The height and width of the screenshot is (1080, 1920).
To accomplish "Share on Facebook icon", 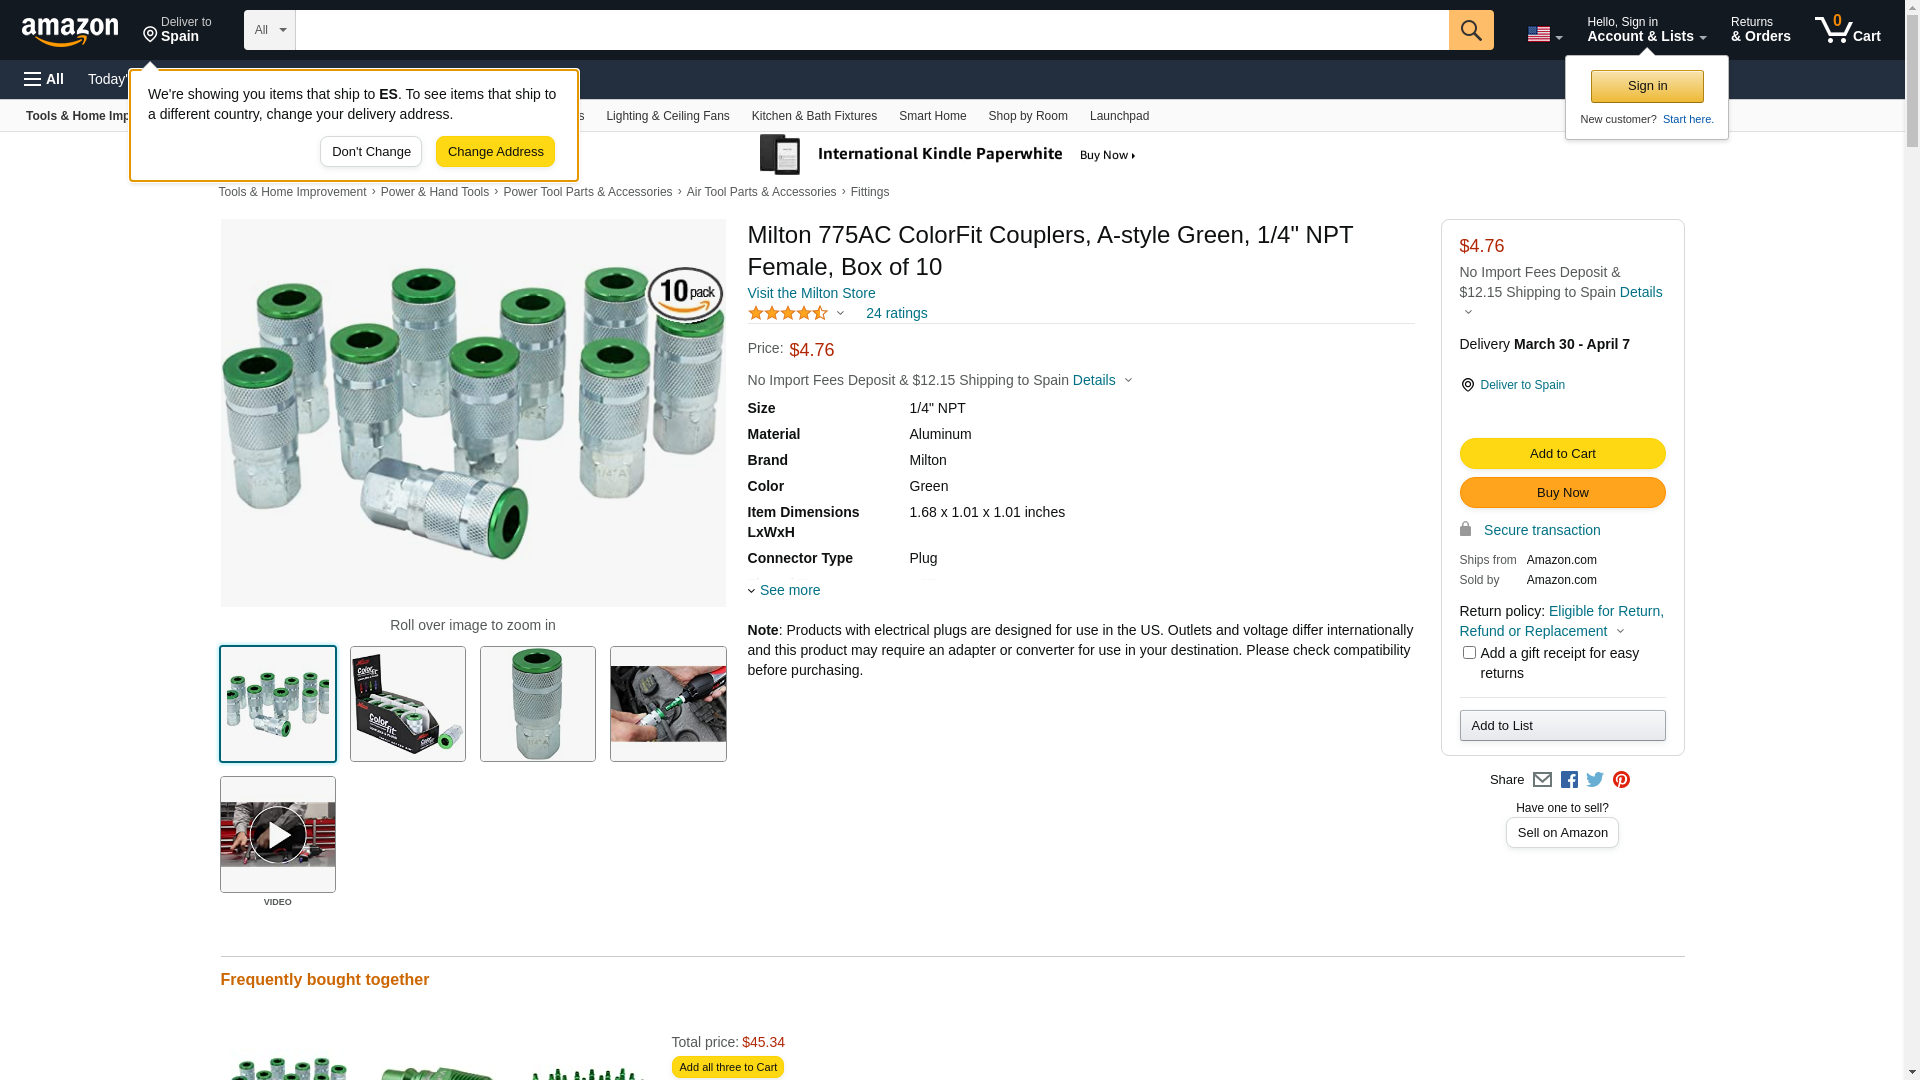I will tap(1569, 780).
